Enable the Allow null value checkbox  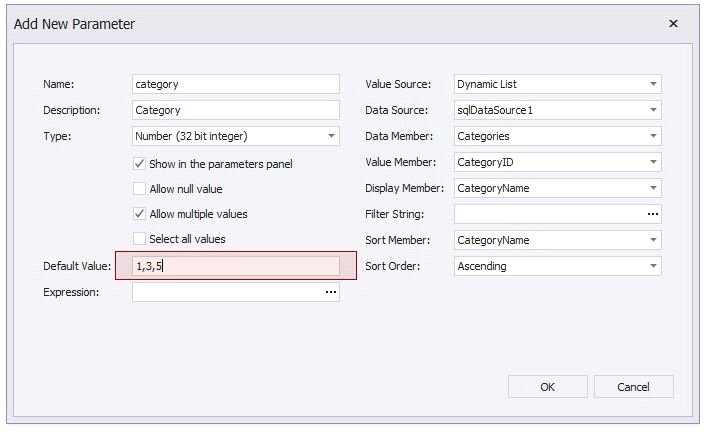[x=140, y=188]
